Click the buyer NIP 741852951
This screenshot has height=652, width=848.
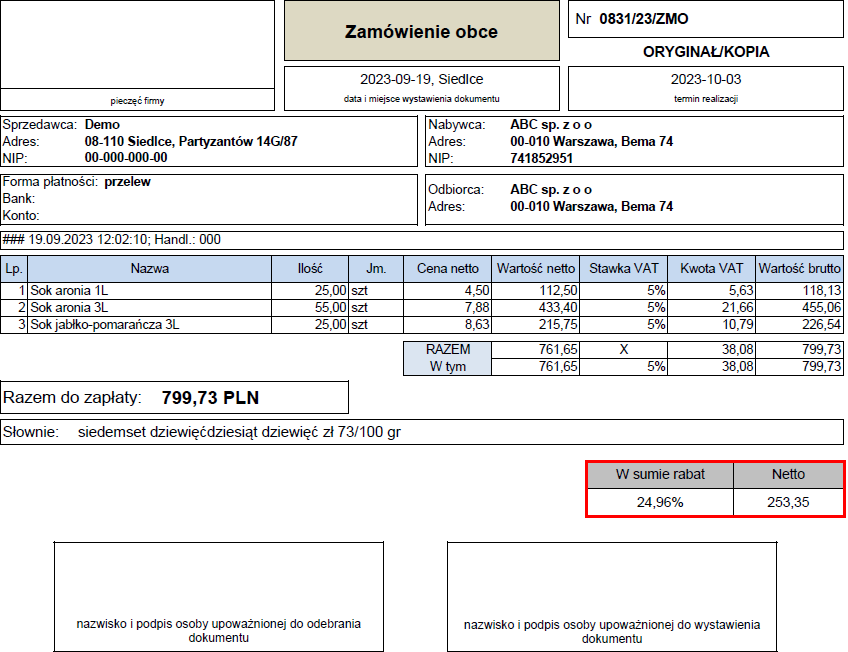pos(541,158)
